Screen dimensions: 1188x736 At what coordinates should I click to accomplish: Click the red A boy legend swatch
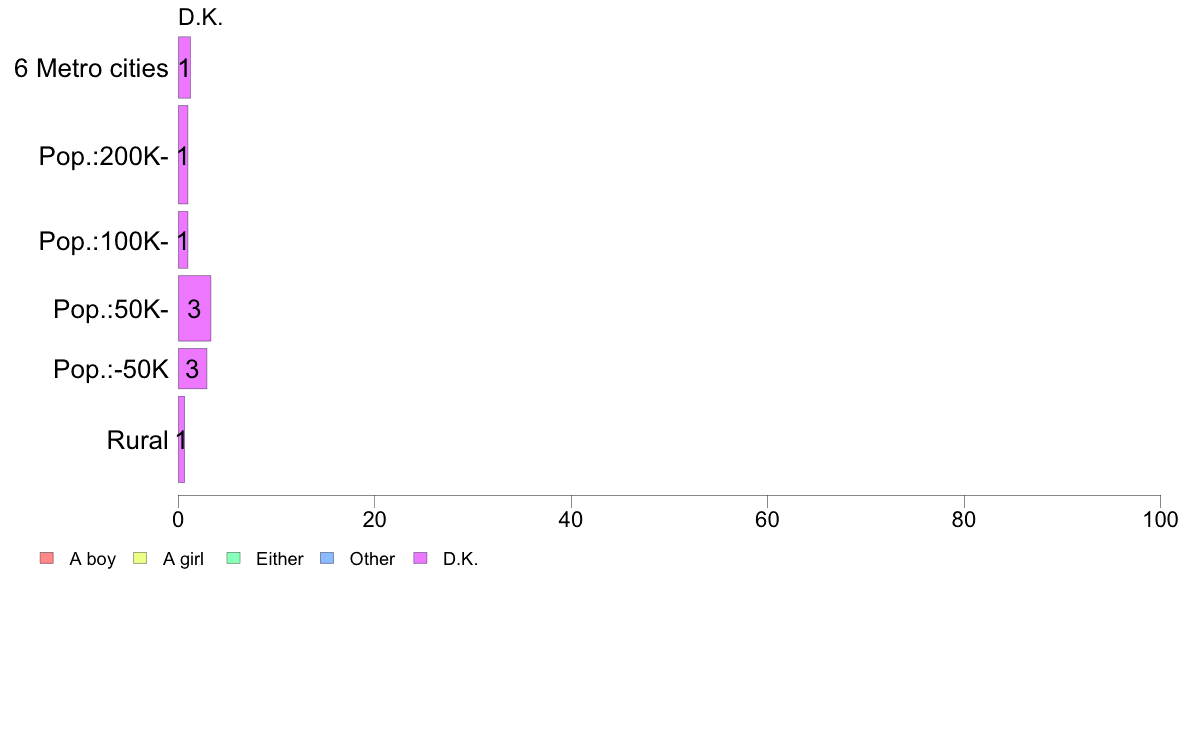[47, 559]
